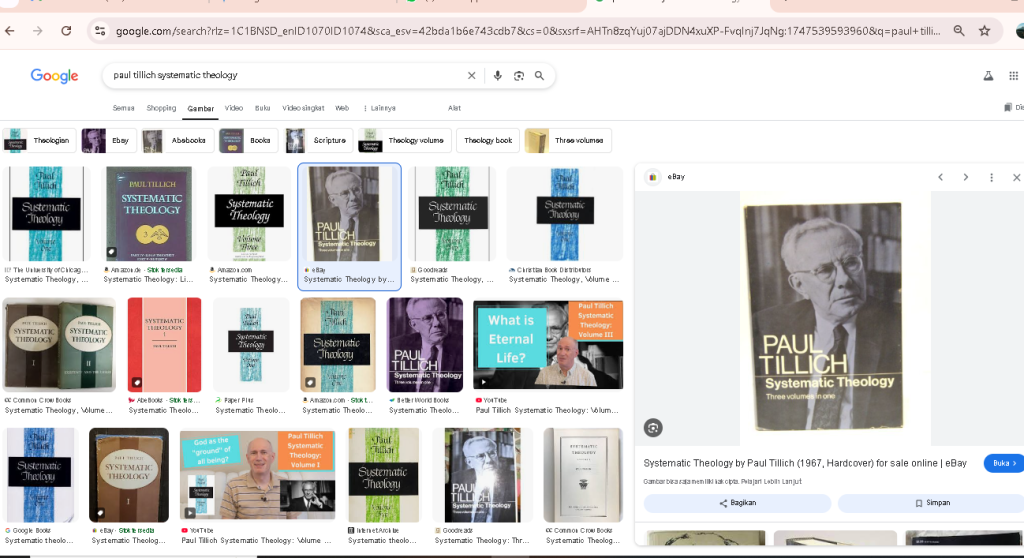Open Better World Books purple Tillich cover

(x=425, y=345)
